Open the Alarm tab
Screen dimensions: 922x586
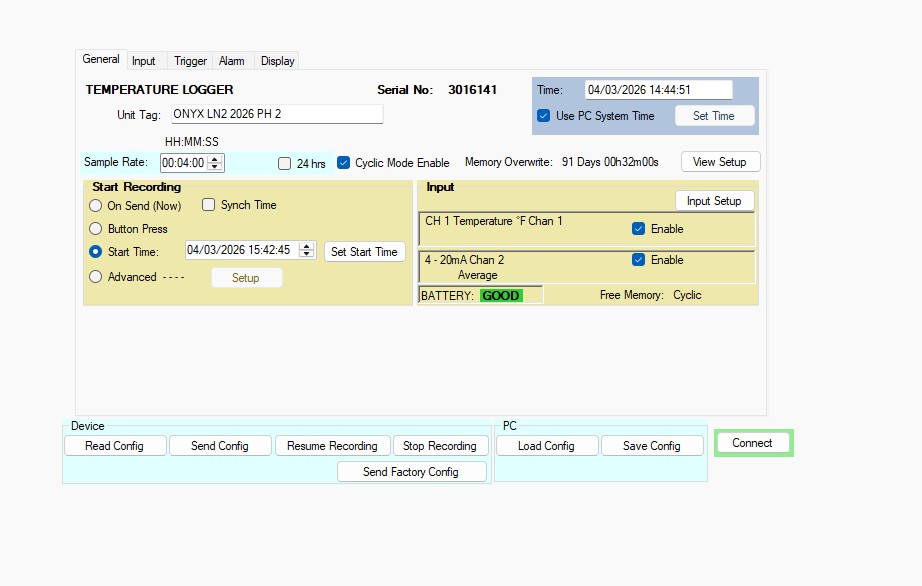(231, 60)
